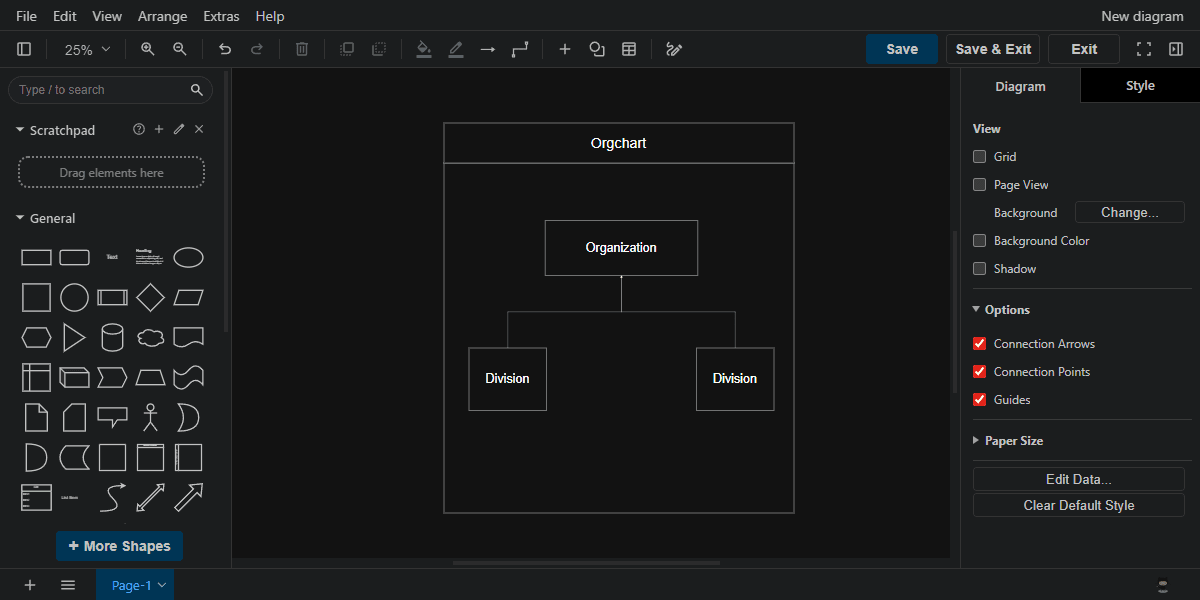Pick the diamond shape from General

[151, 298]
